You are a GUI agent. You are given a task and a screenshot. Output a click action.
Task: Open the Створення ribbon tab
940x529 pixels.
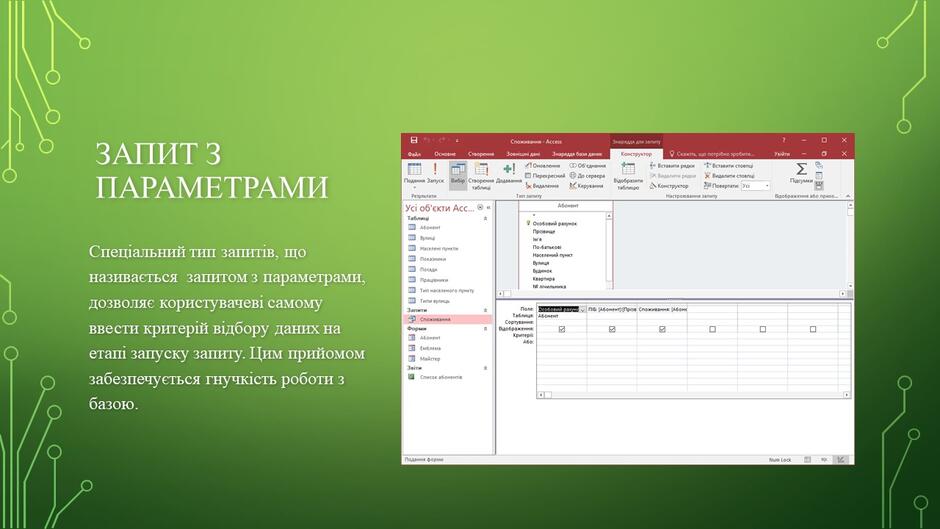pyautogui.click(x=481, y=154)
